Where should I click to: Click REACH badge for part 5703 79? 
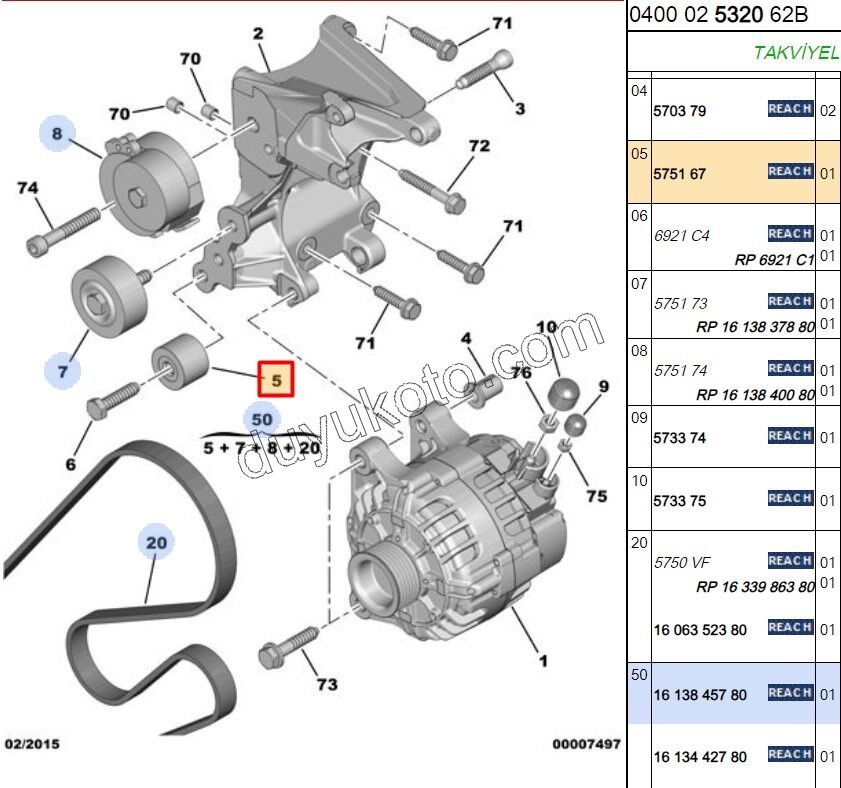pyautogui.click(x=789, y=109)
